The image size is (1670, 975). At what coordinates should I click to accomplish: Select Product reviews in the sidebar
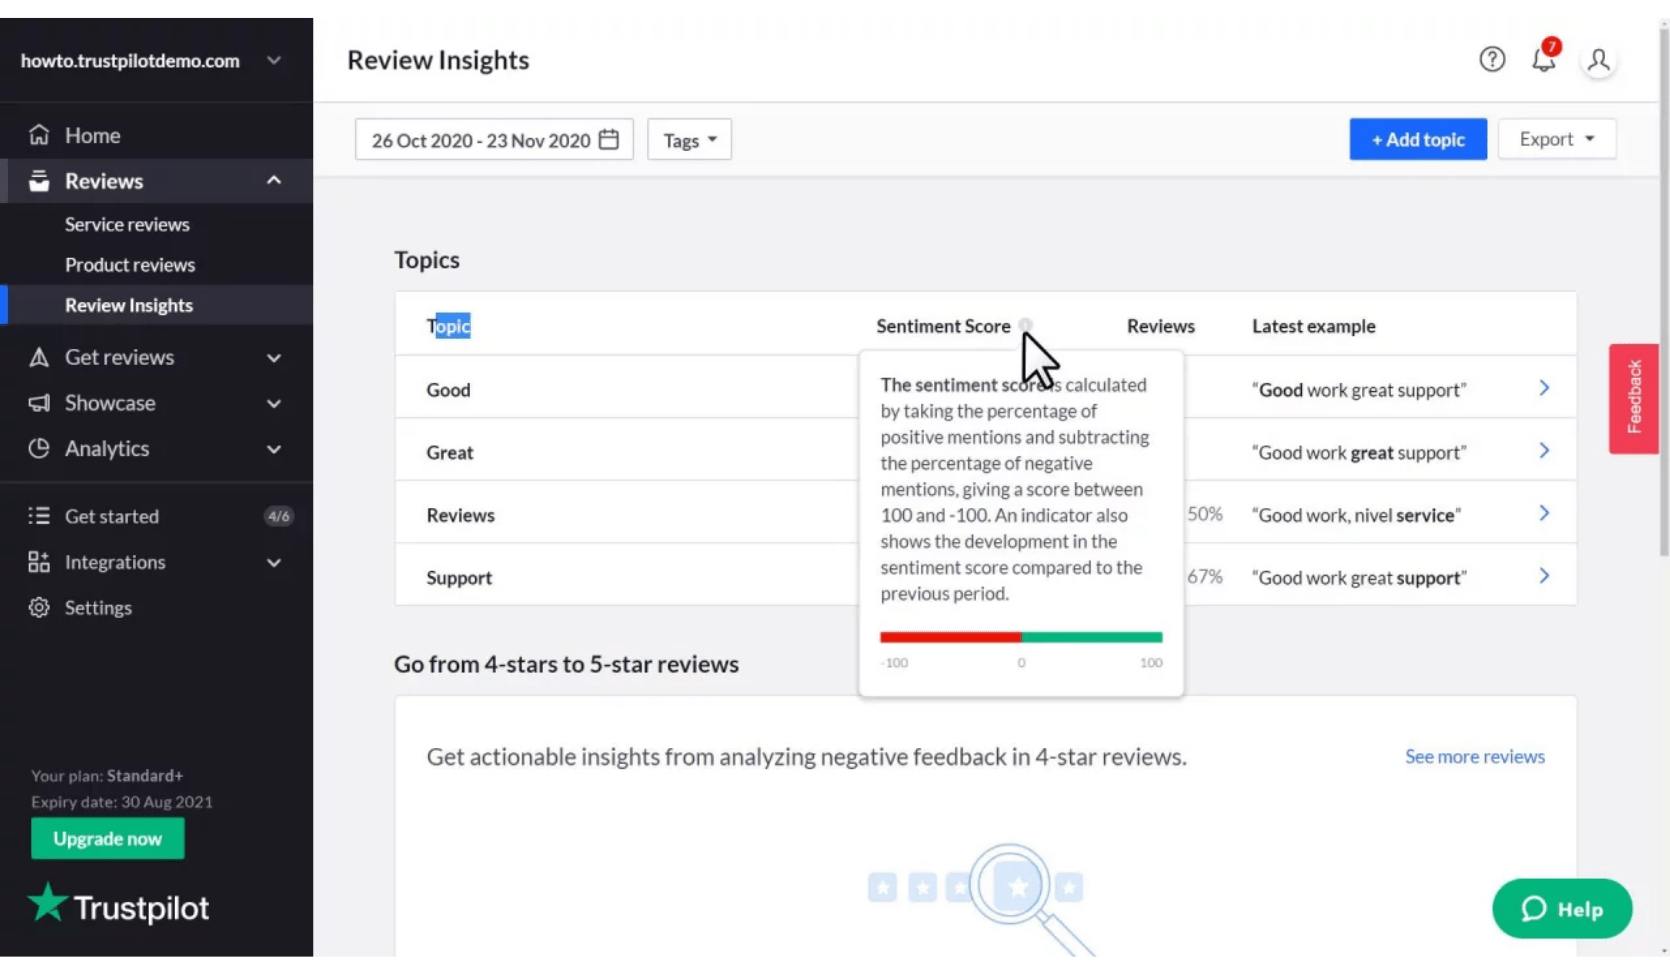[130, 264]
